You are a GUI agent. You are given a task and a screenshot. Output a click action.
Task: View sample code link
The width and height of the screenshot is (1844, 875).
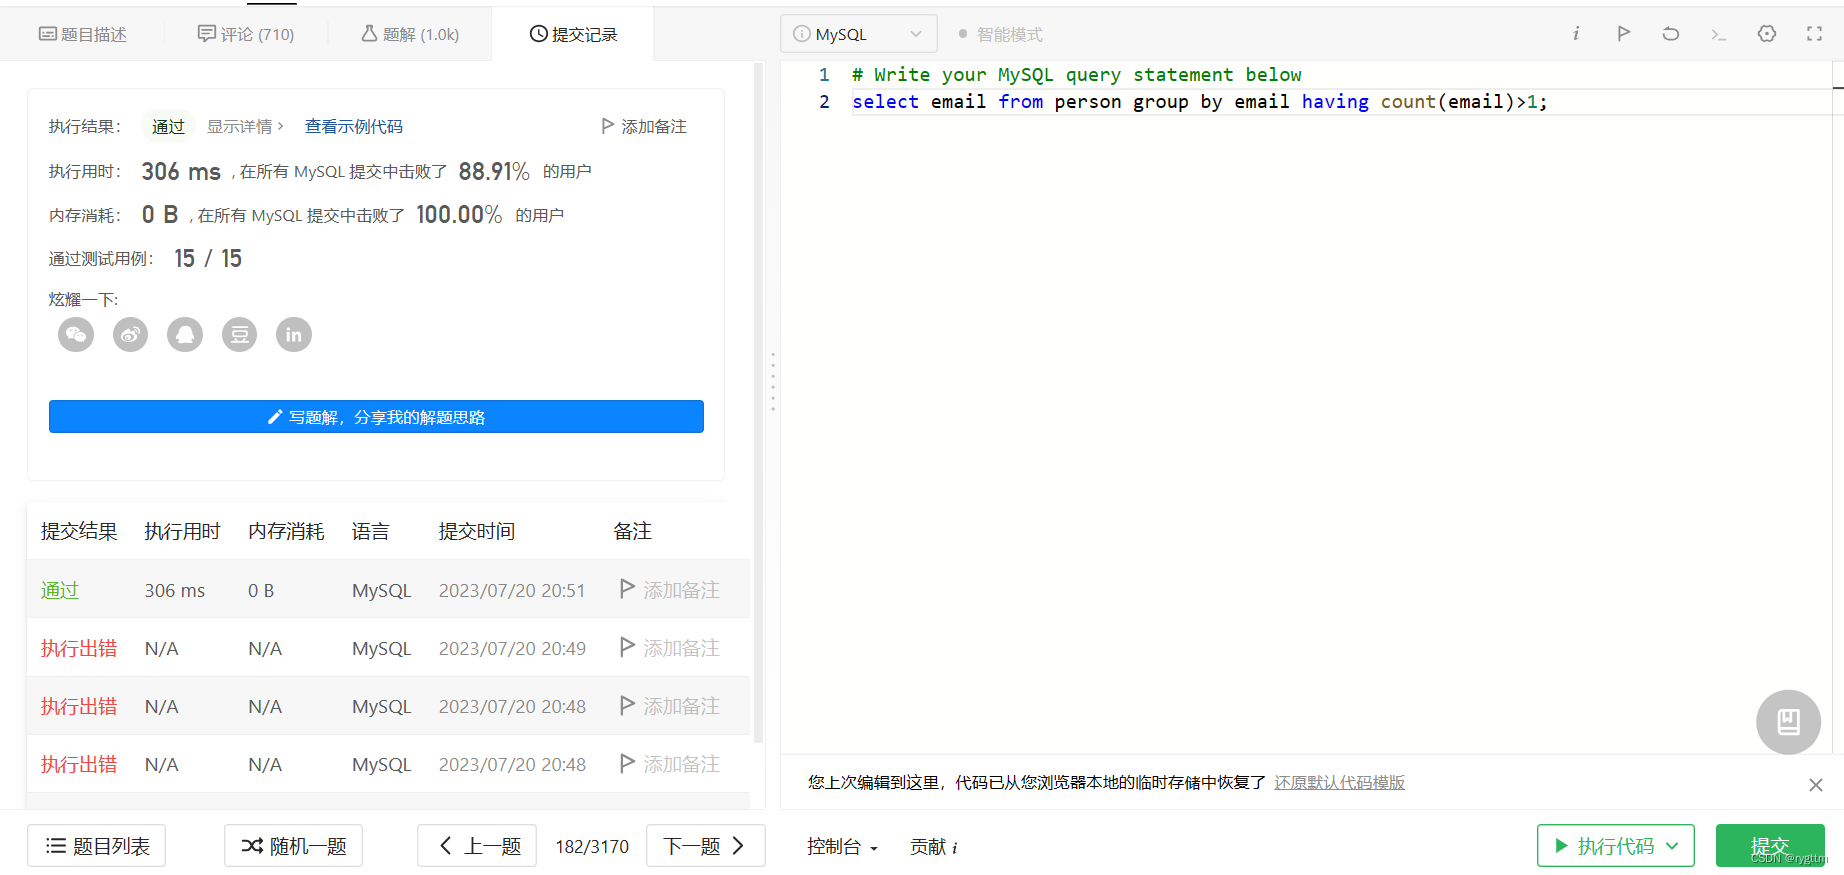[x=354, y=126]
